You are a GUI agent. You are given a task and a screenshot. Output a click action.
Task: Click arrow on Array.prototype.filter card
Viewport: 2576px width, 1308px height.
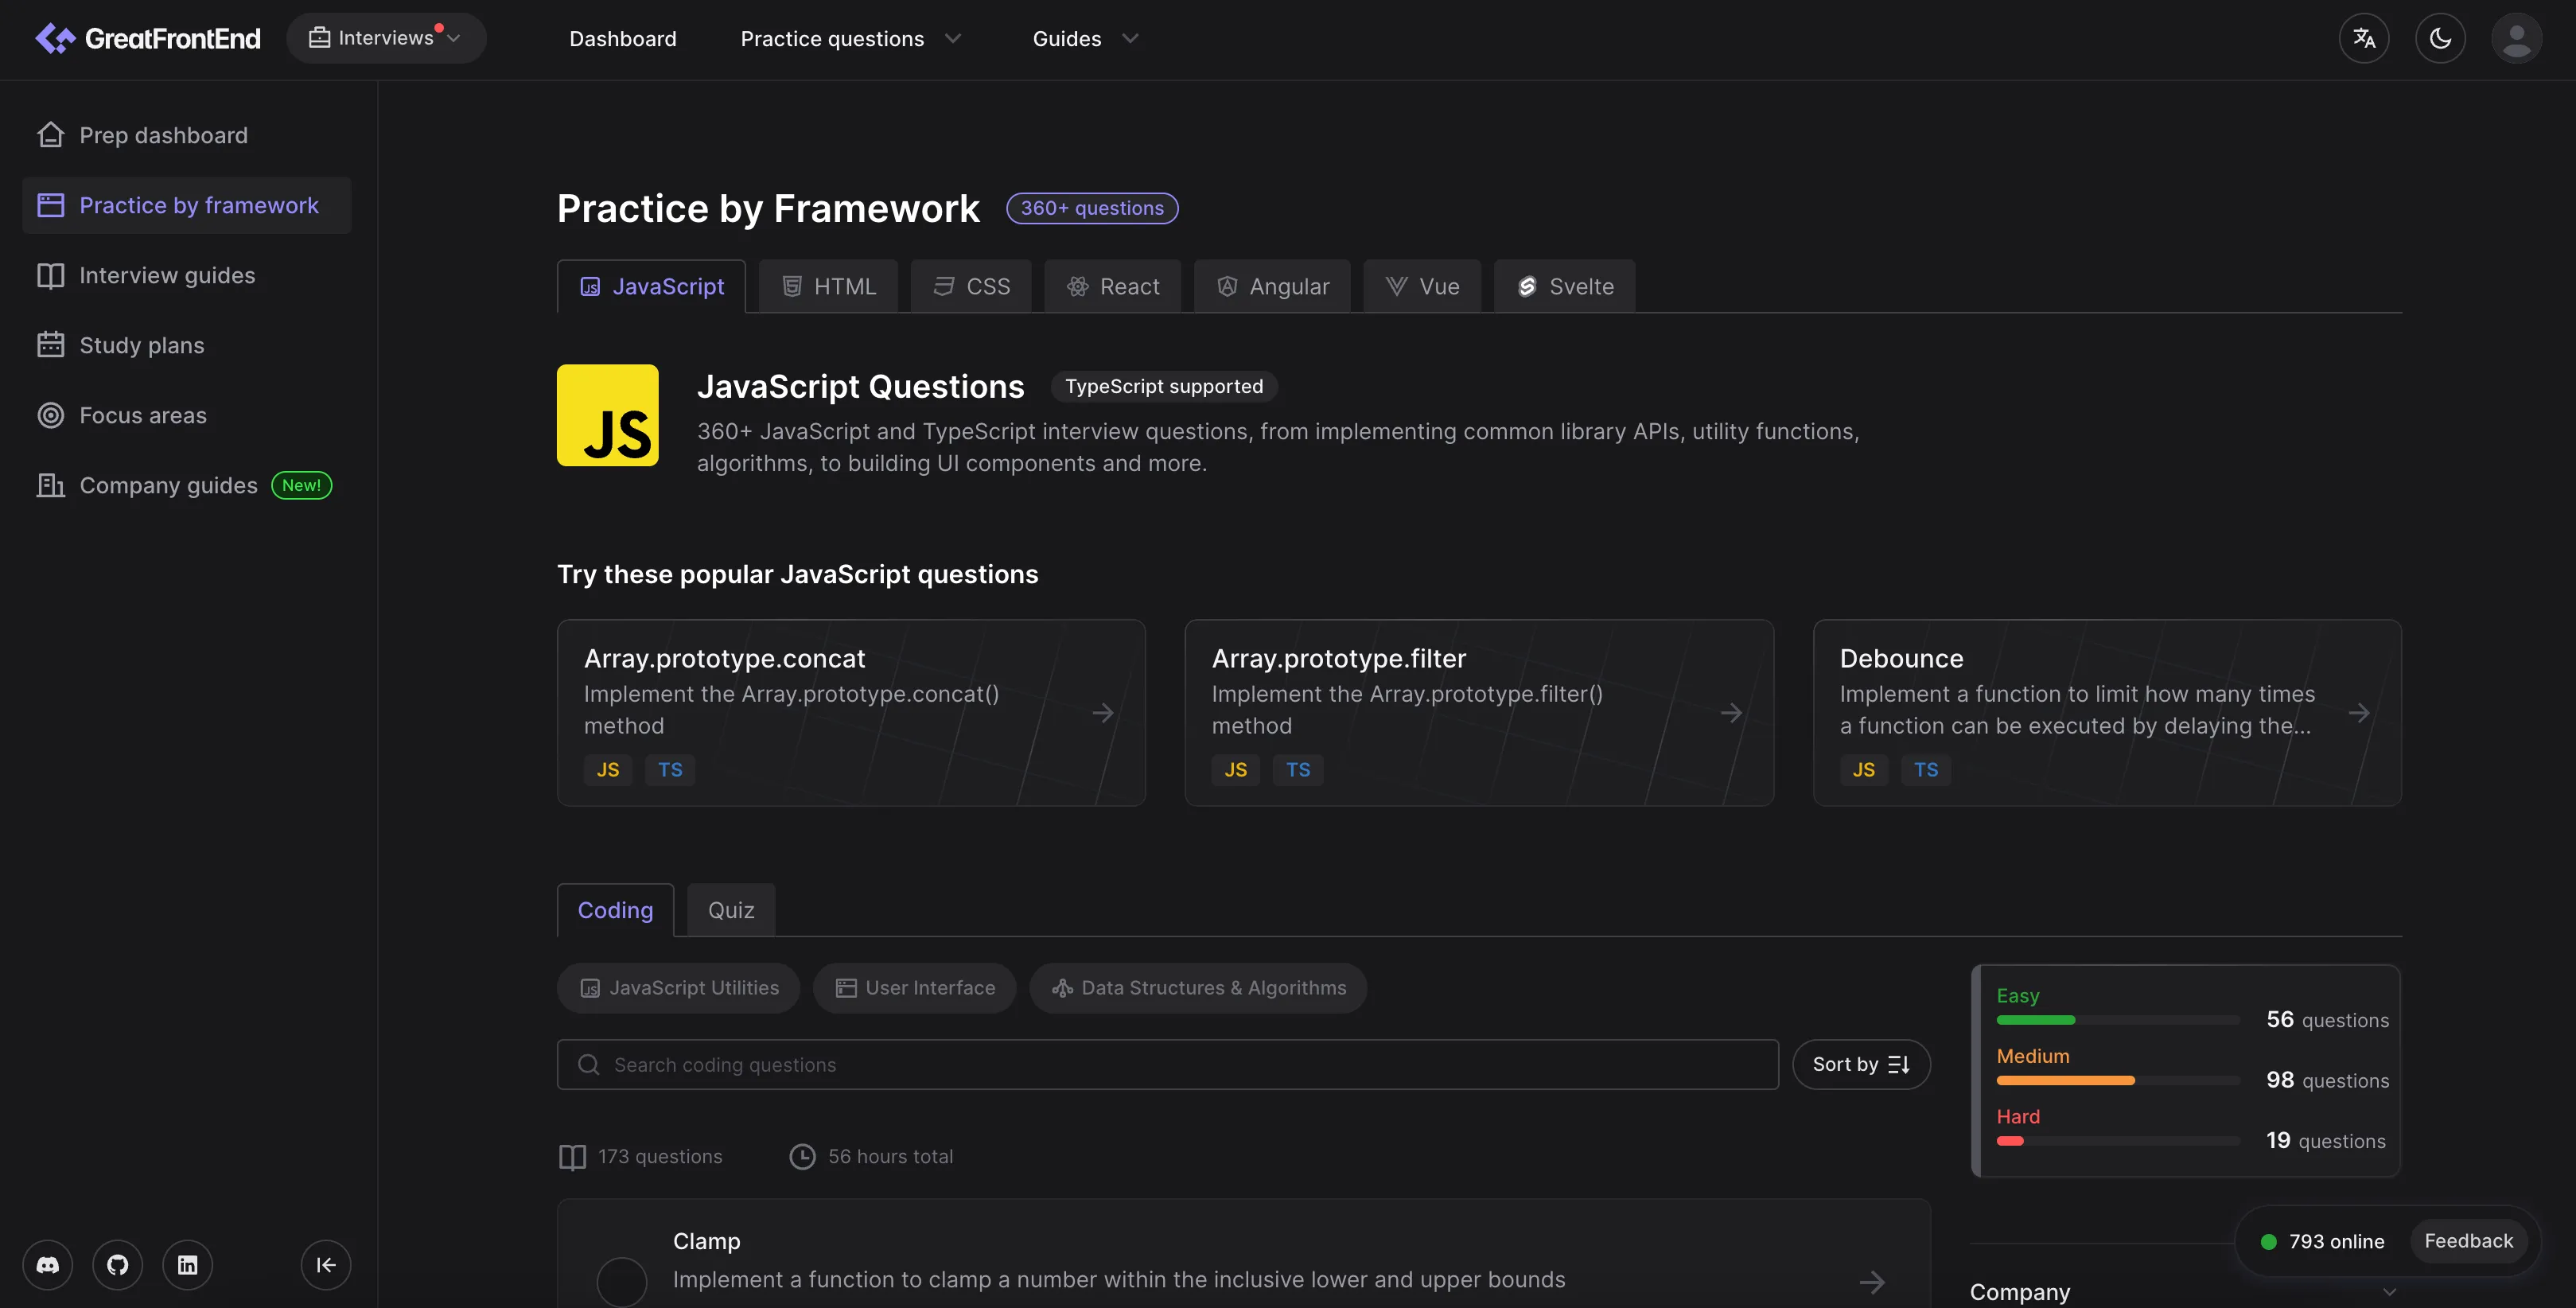(1731, 713)
